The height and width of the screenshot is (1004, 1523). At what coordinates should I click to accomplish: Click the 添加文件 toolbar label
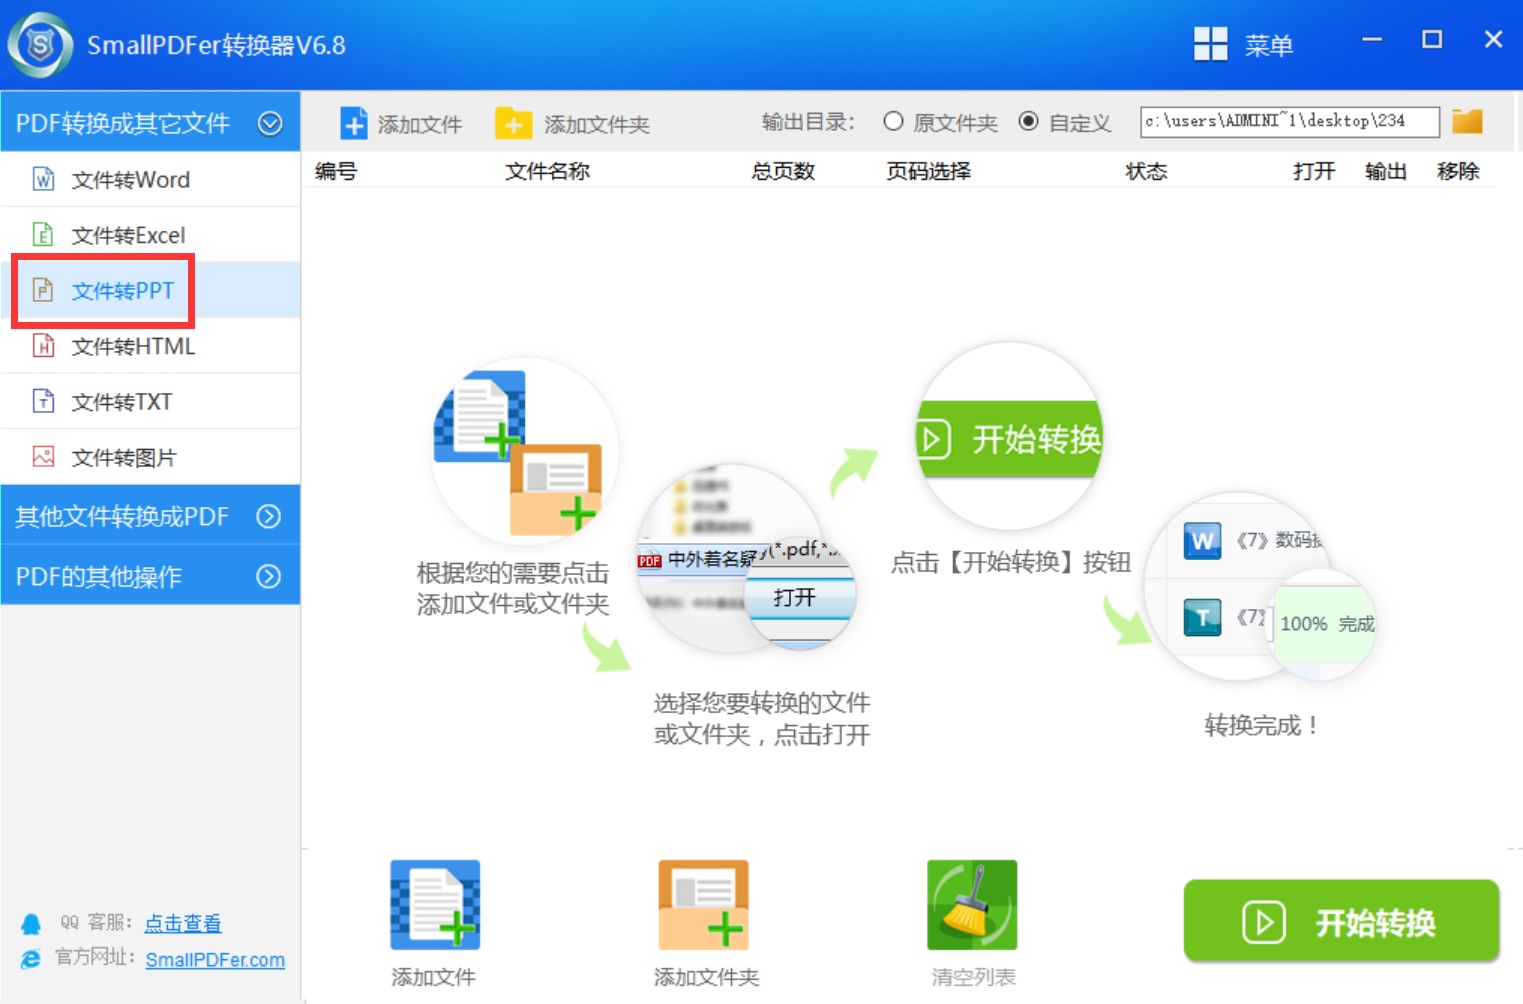[420, 124]
